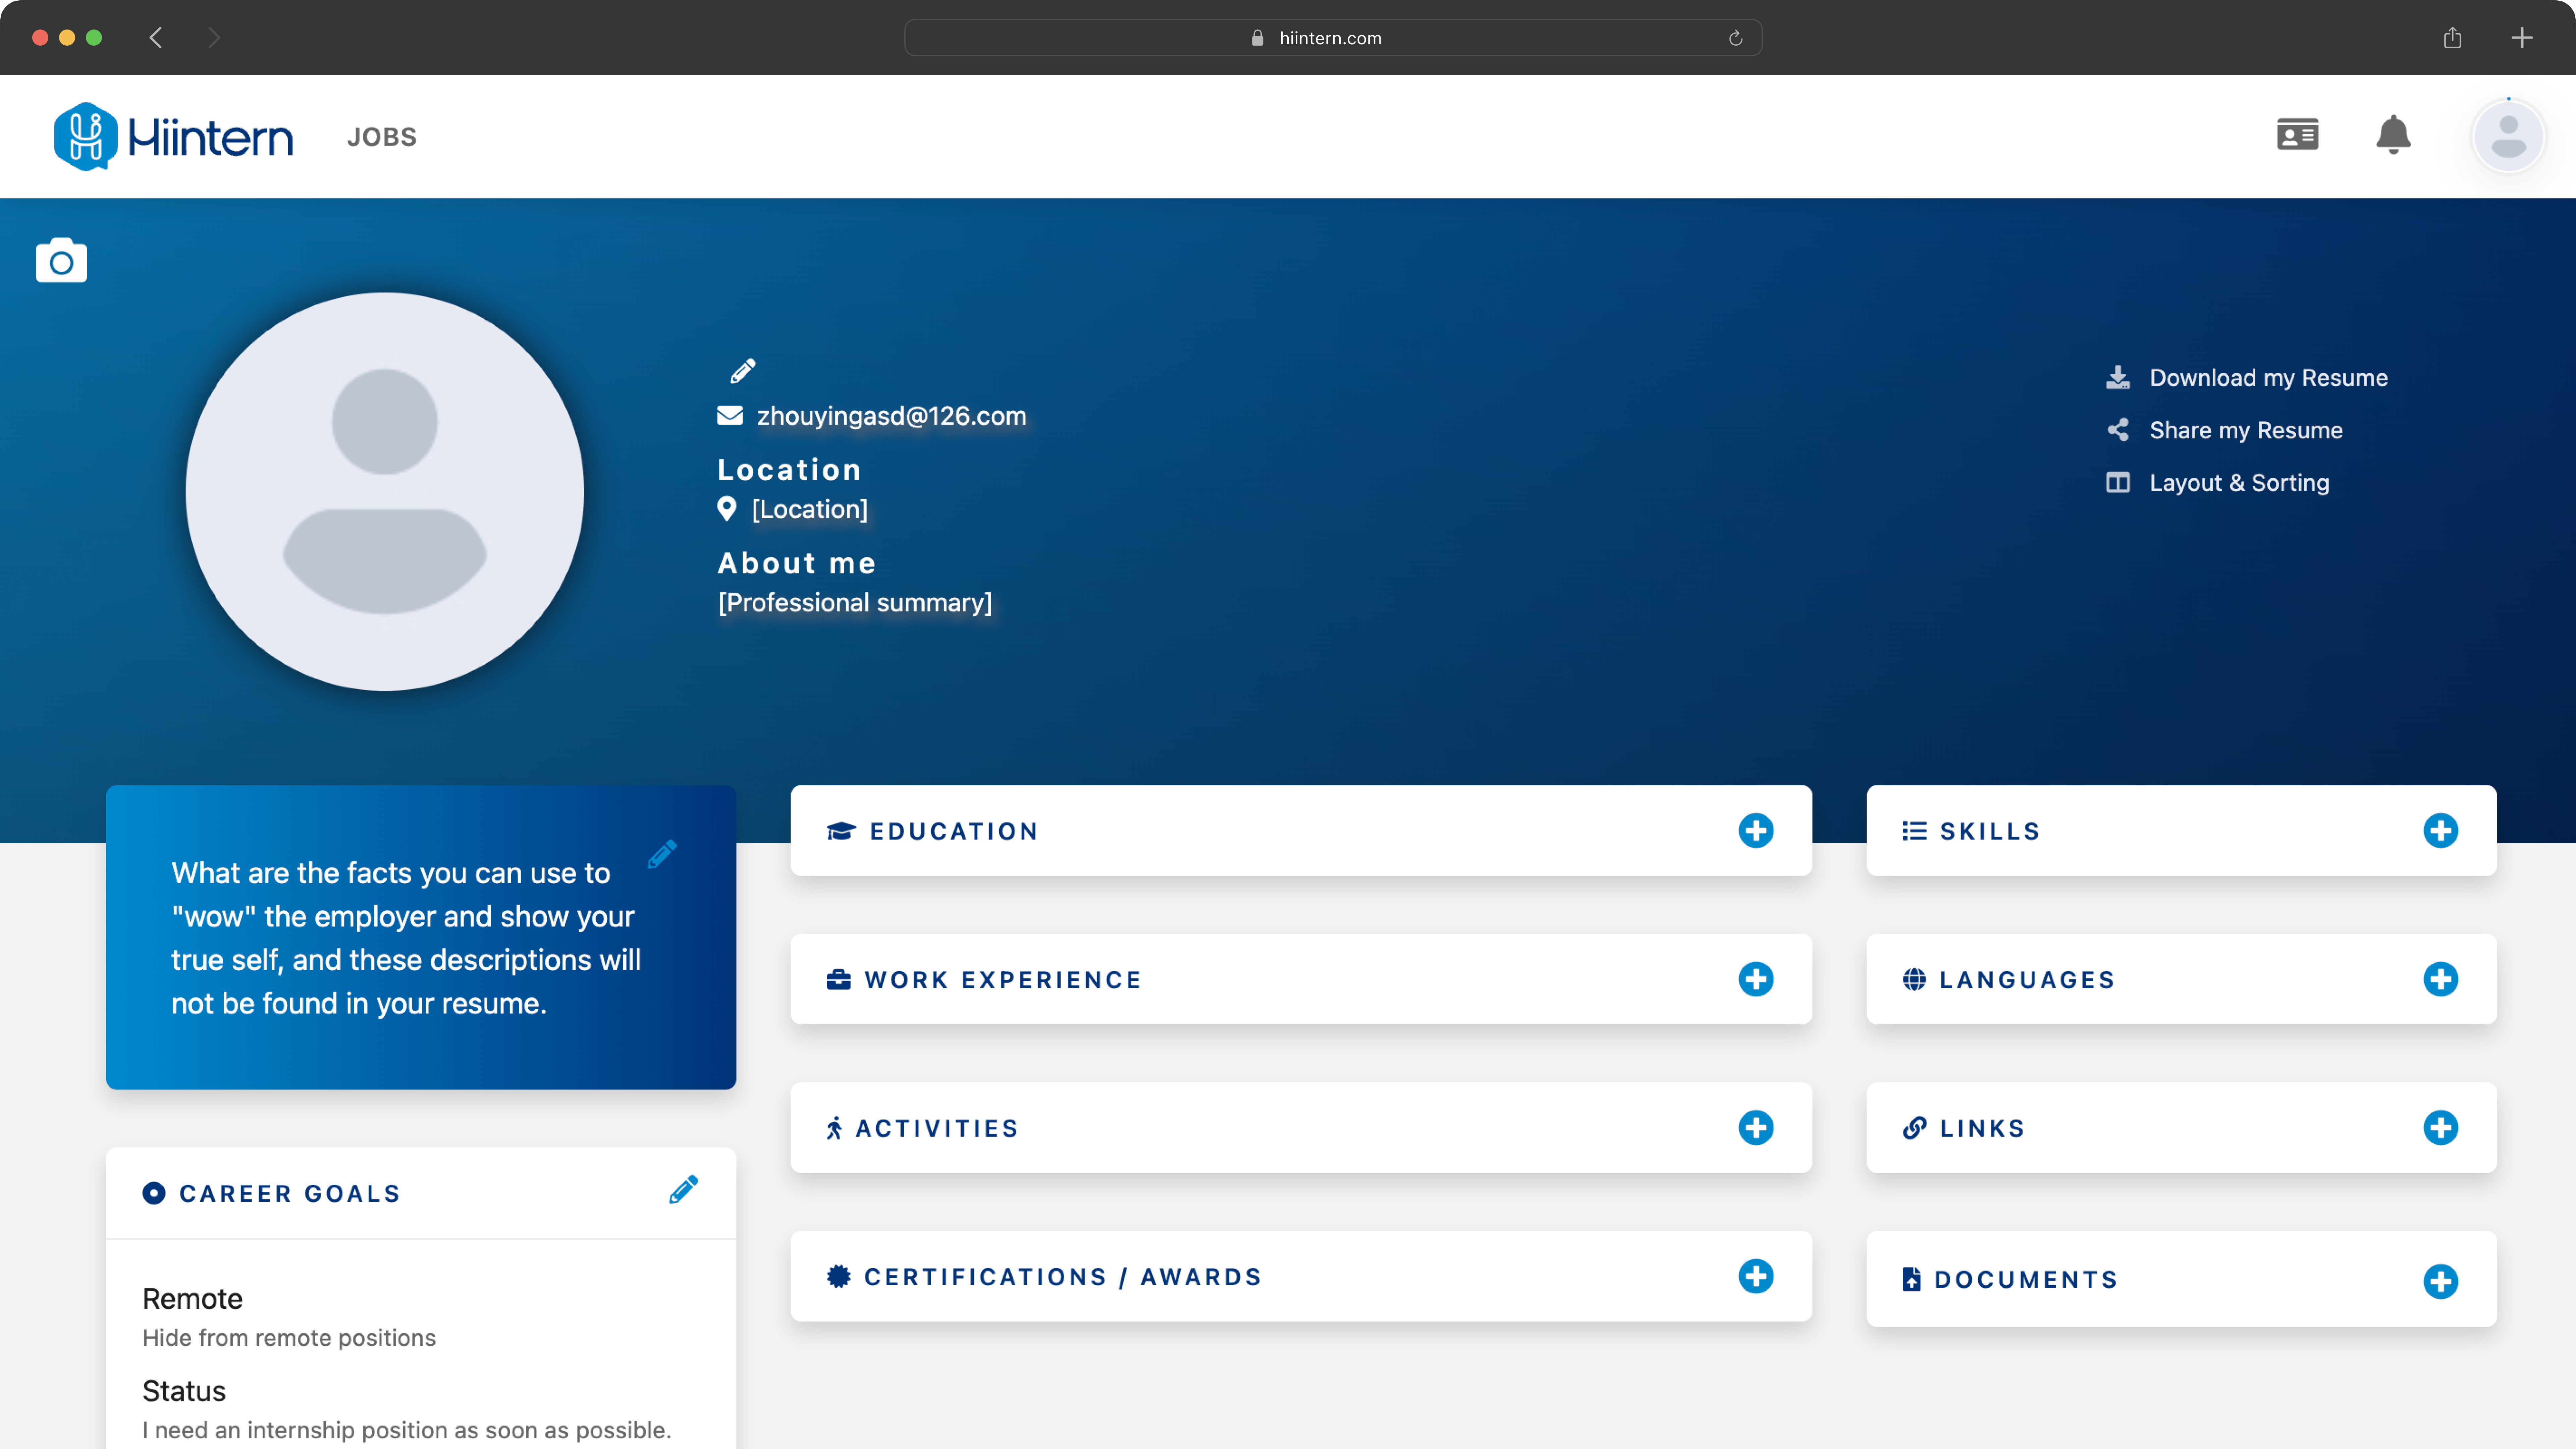2576x1449 pixels.
Task: Click the WORK EXPERIENCE section heading
Action: click(1003, 980)
